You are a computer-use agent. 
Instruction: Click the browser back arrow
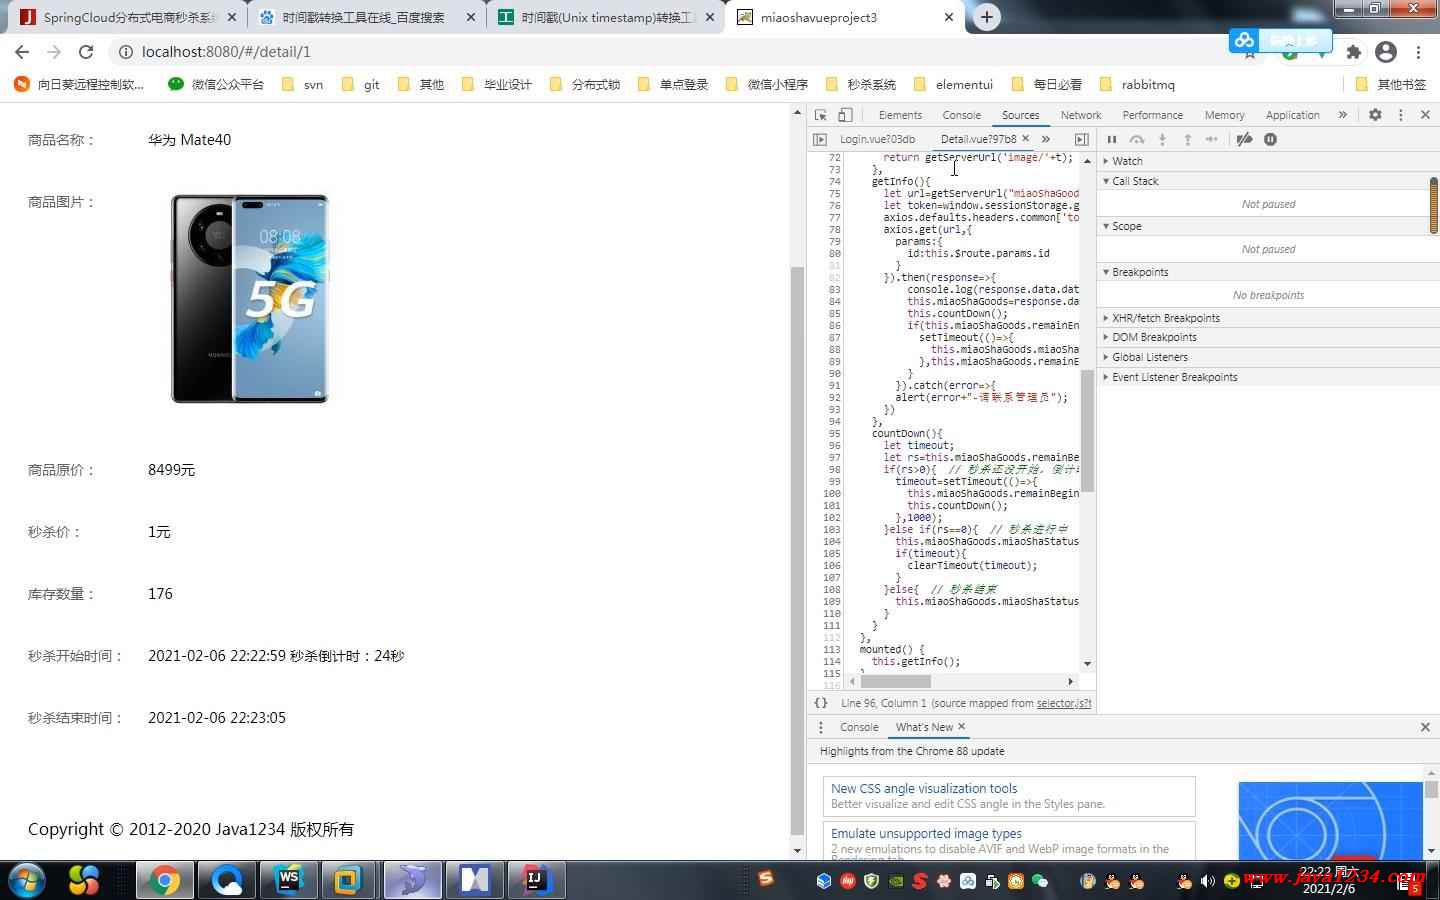click(x=22, y=52)
